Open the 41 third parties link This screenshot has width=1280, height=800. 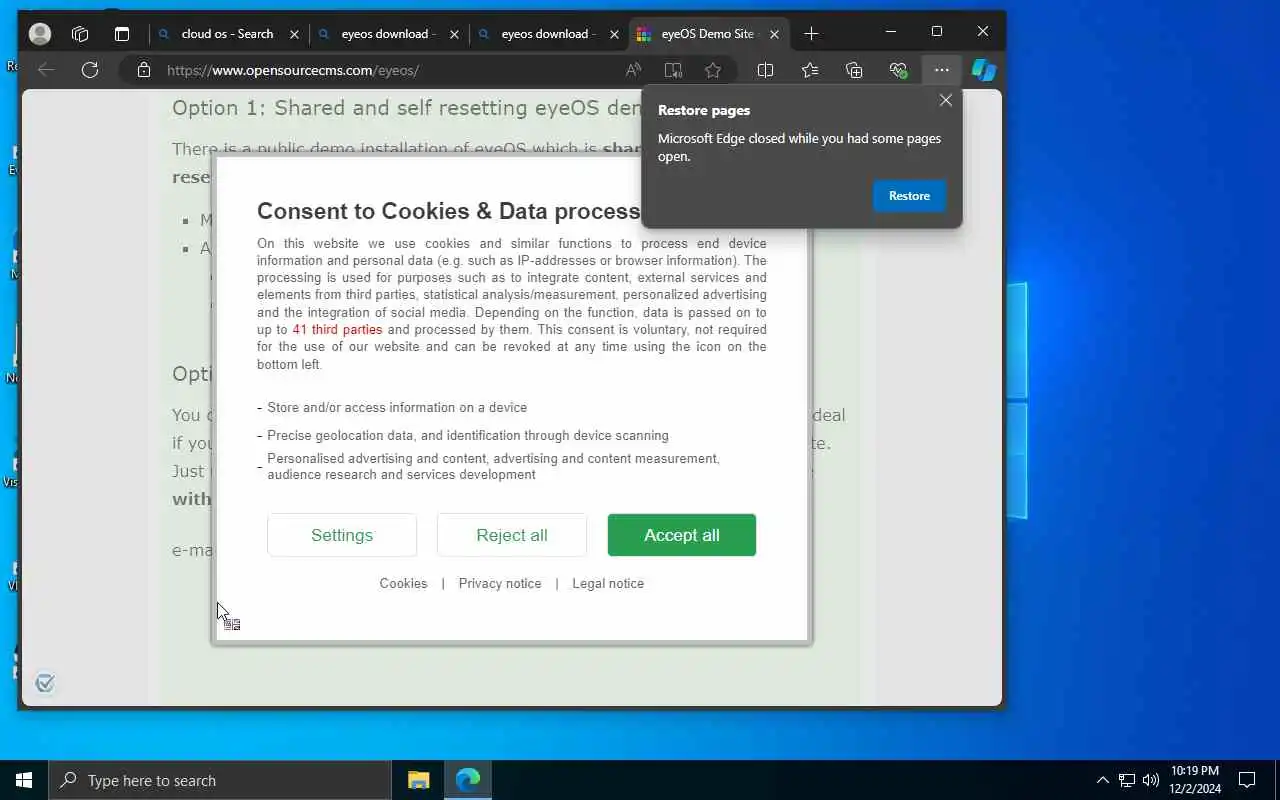pos(337,329)
